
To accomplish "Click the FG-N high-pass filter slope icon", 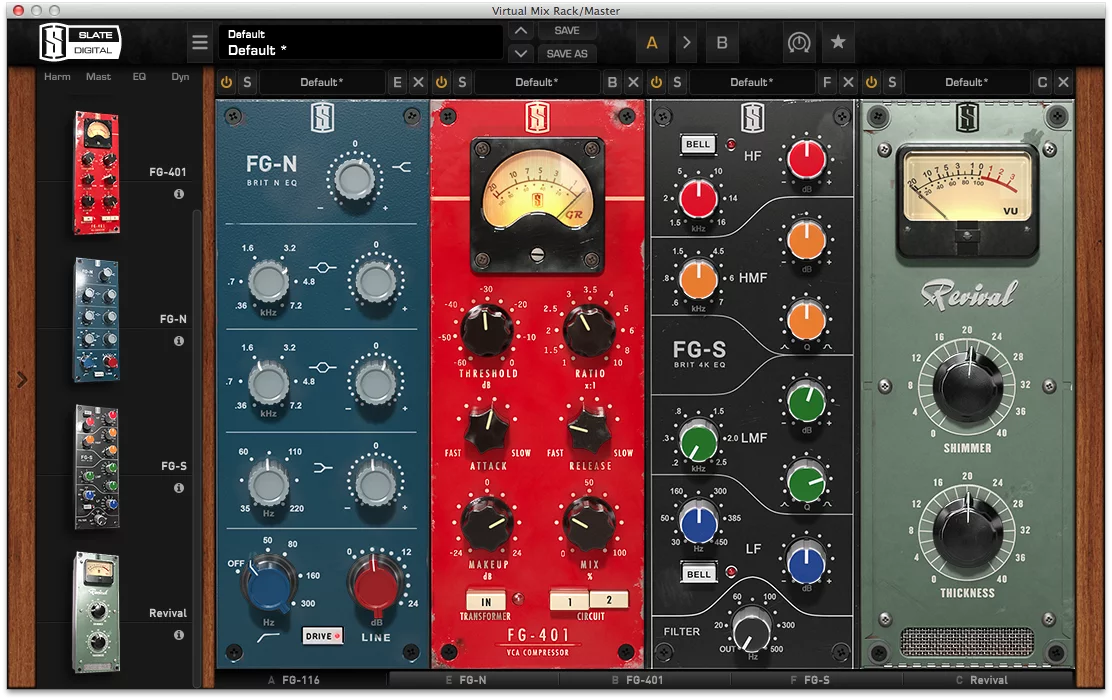I will click(x=267, y=638).
